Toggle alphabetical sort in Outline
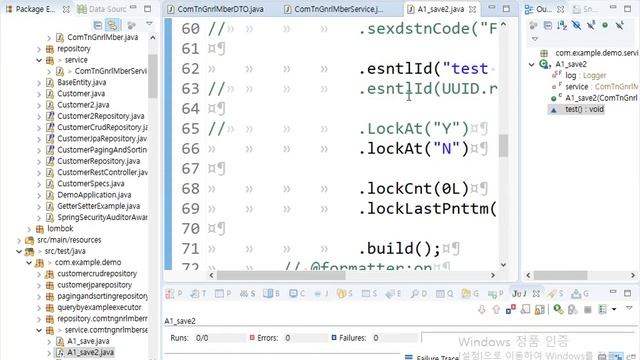 [x=562, y=25]
